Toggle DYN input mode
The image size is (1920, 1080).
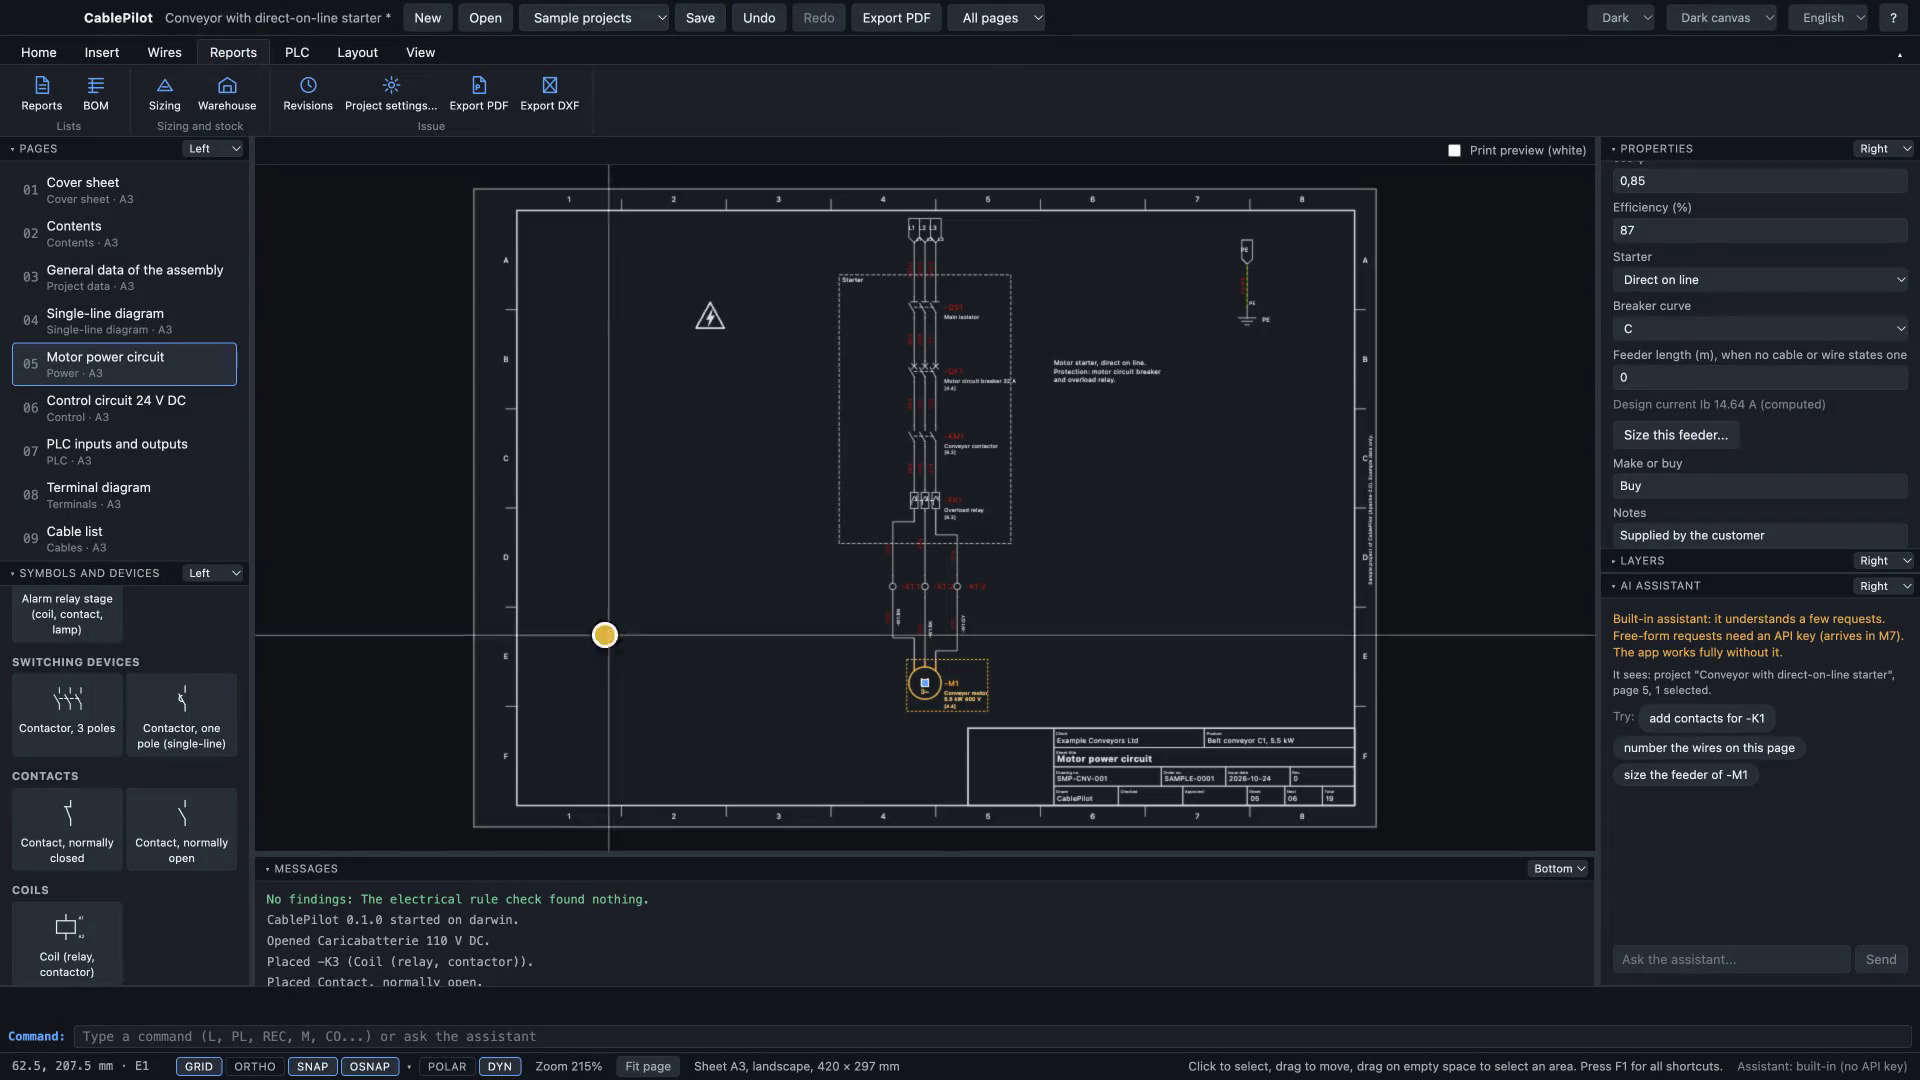coord(500,1067)
